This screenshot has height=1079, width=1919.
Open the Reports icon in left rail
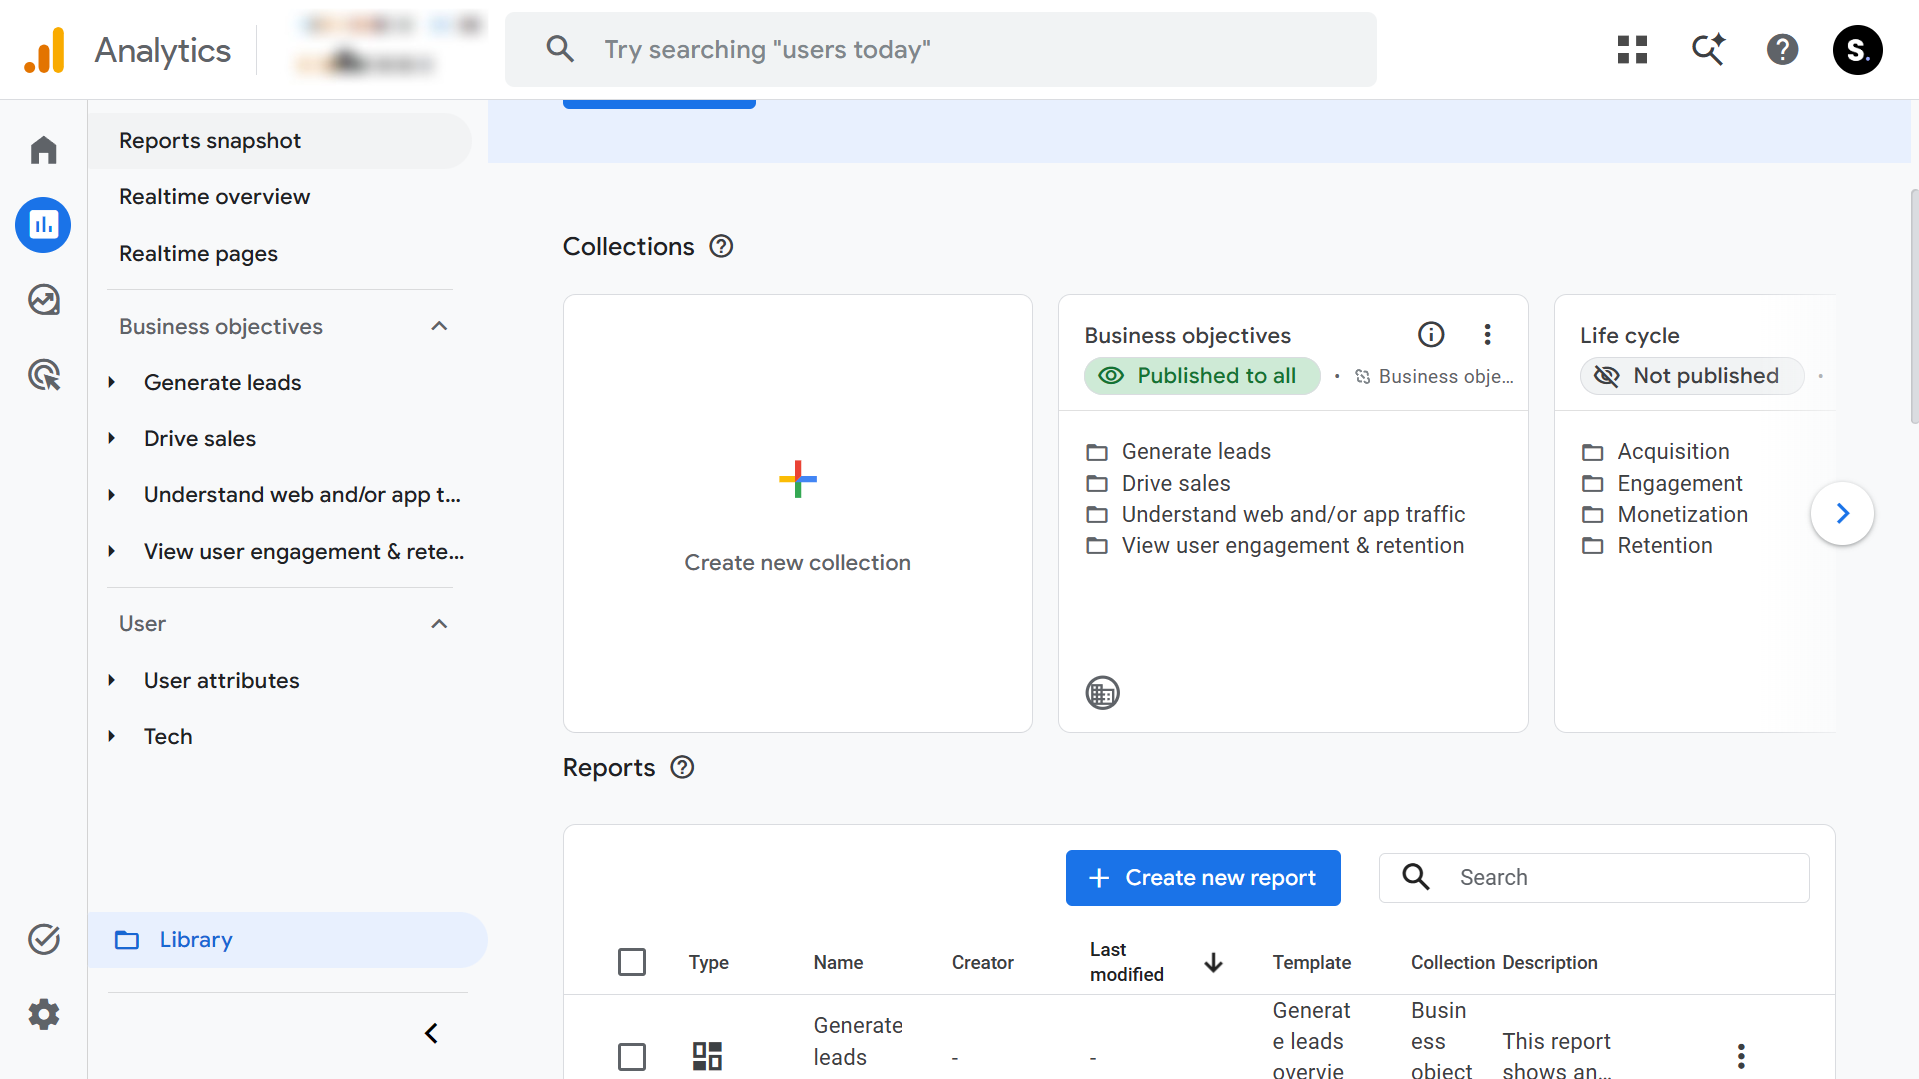tap(43, 225)
